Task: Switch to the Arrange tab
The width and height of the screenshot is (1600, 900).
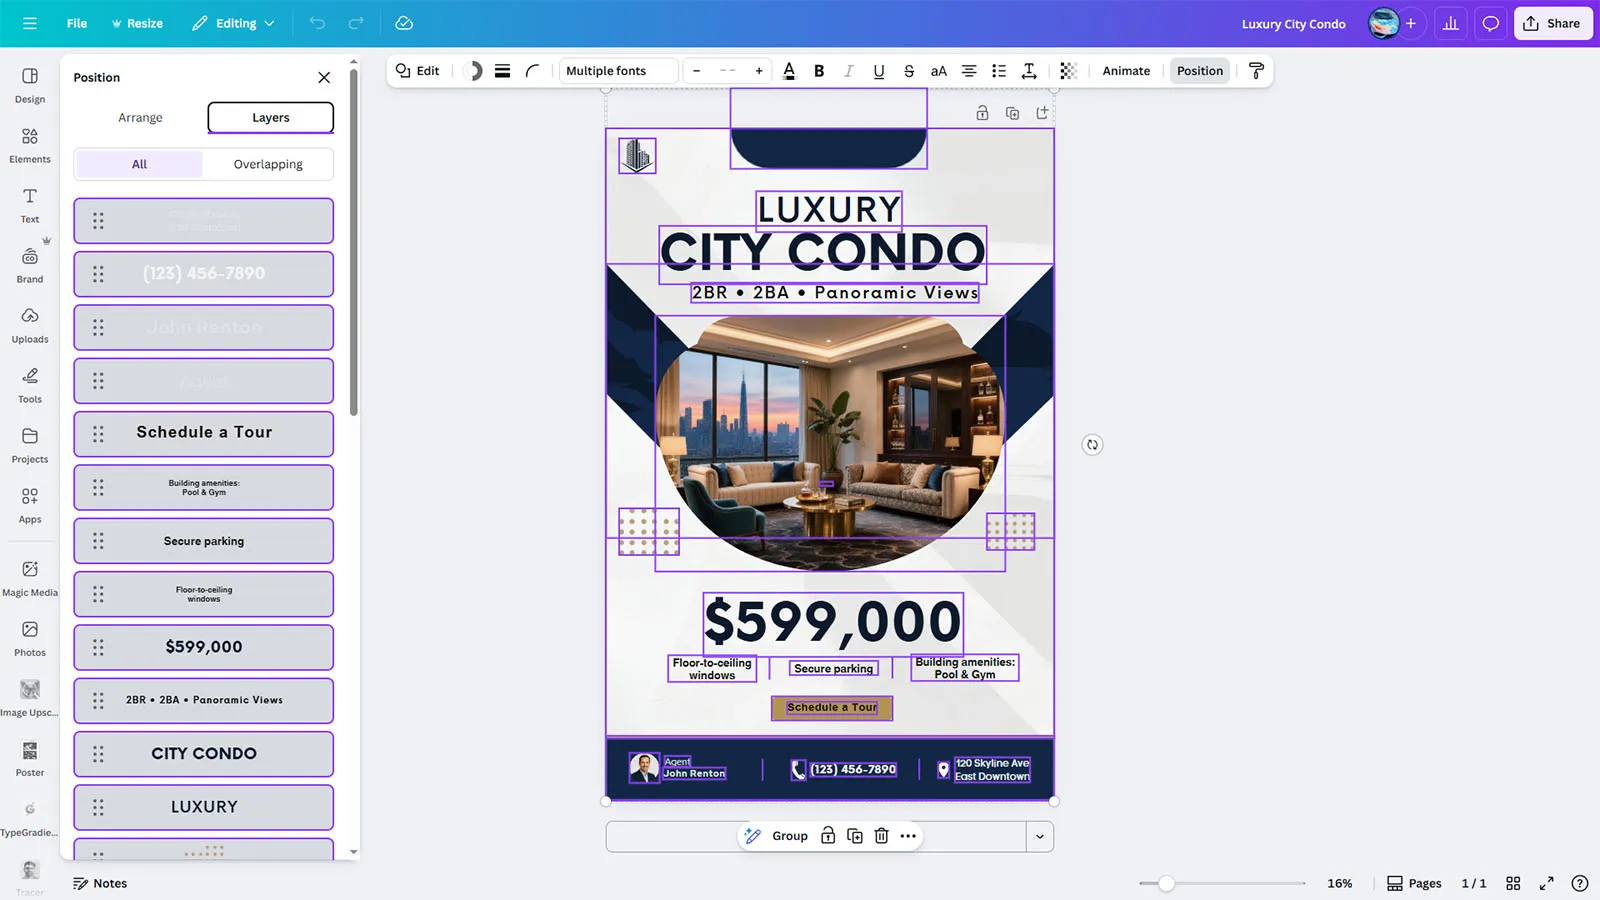Action: point(140,117)
